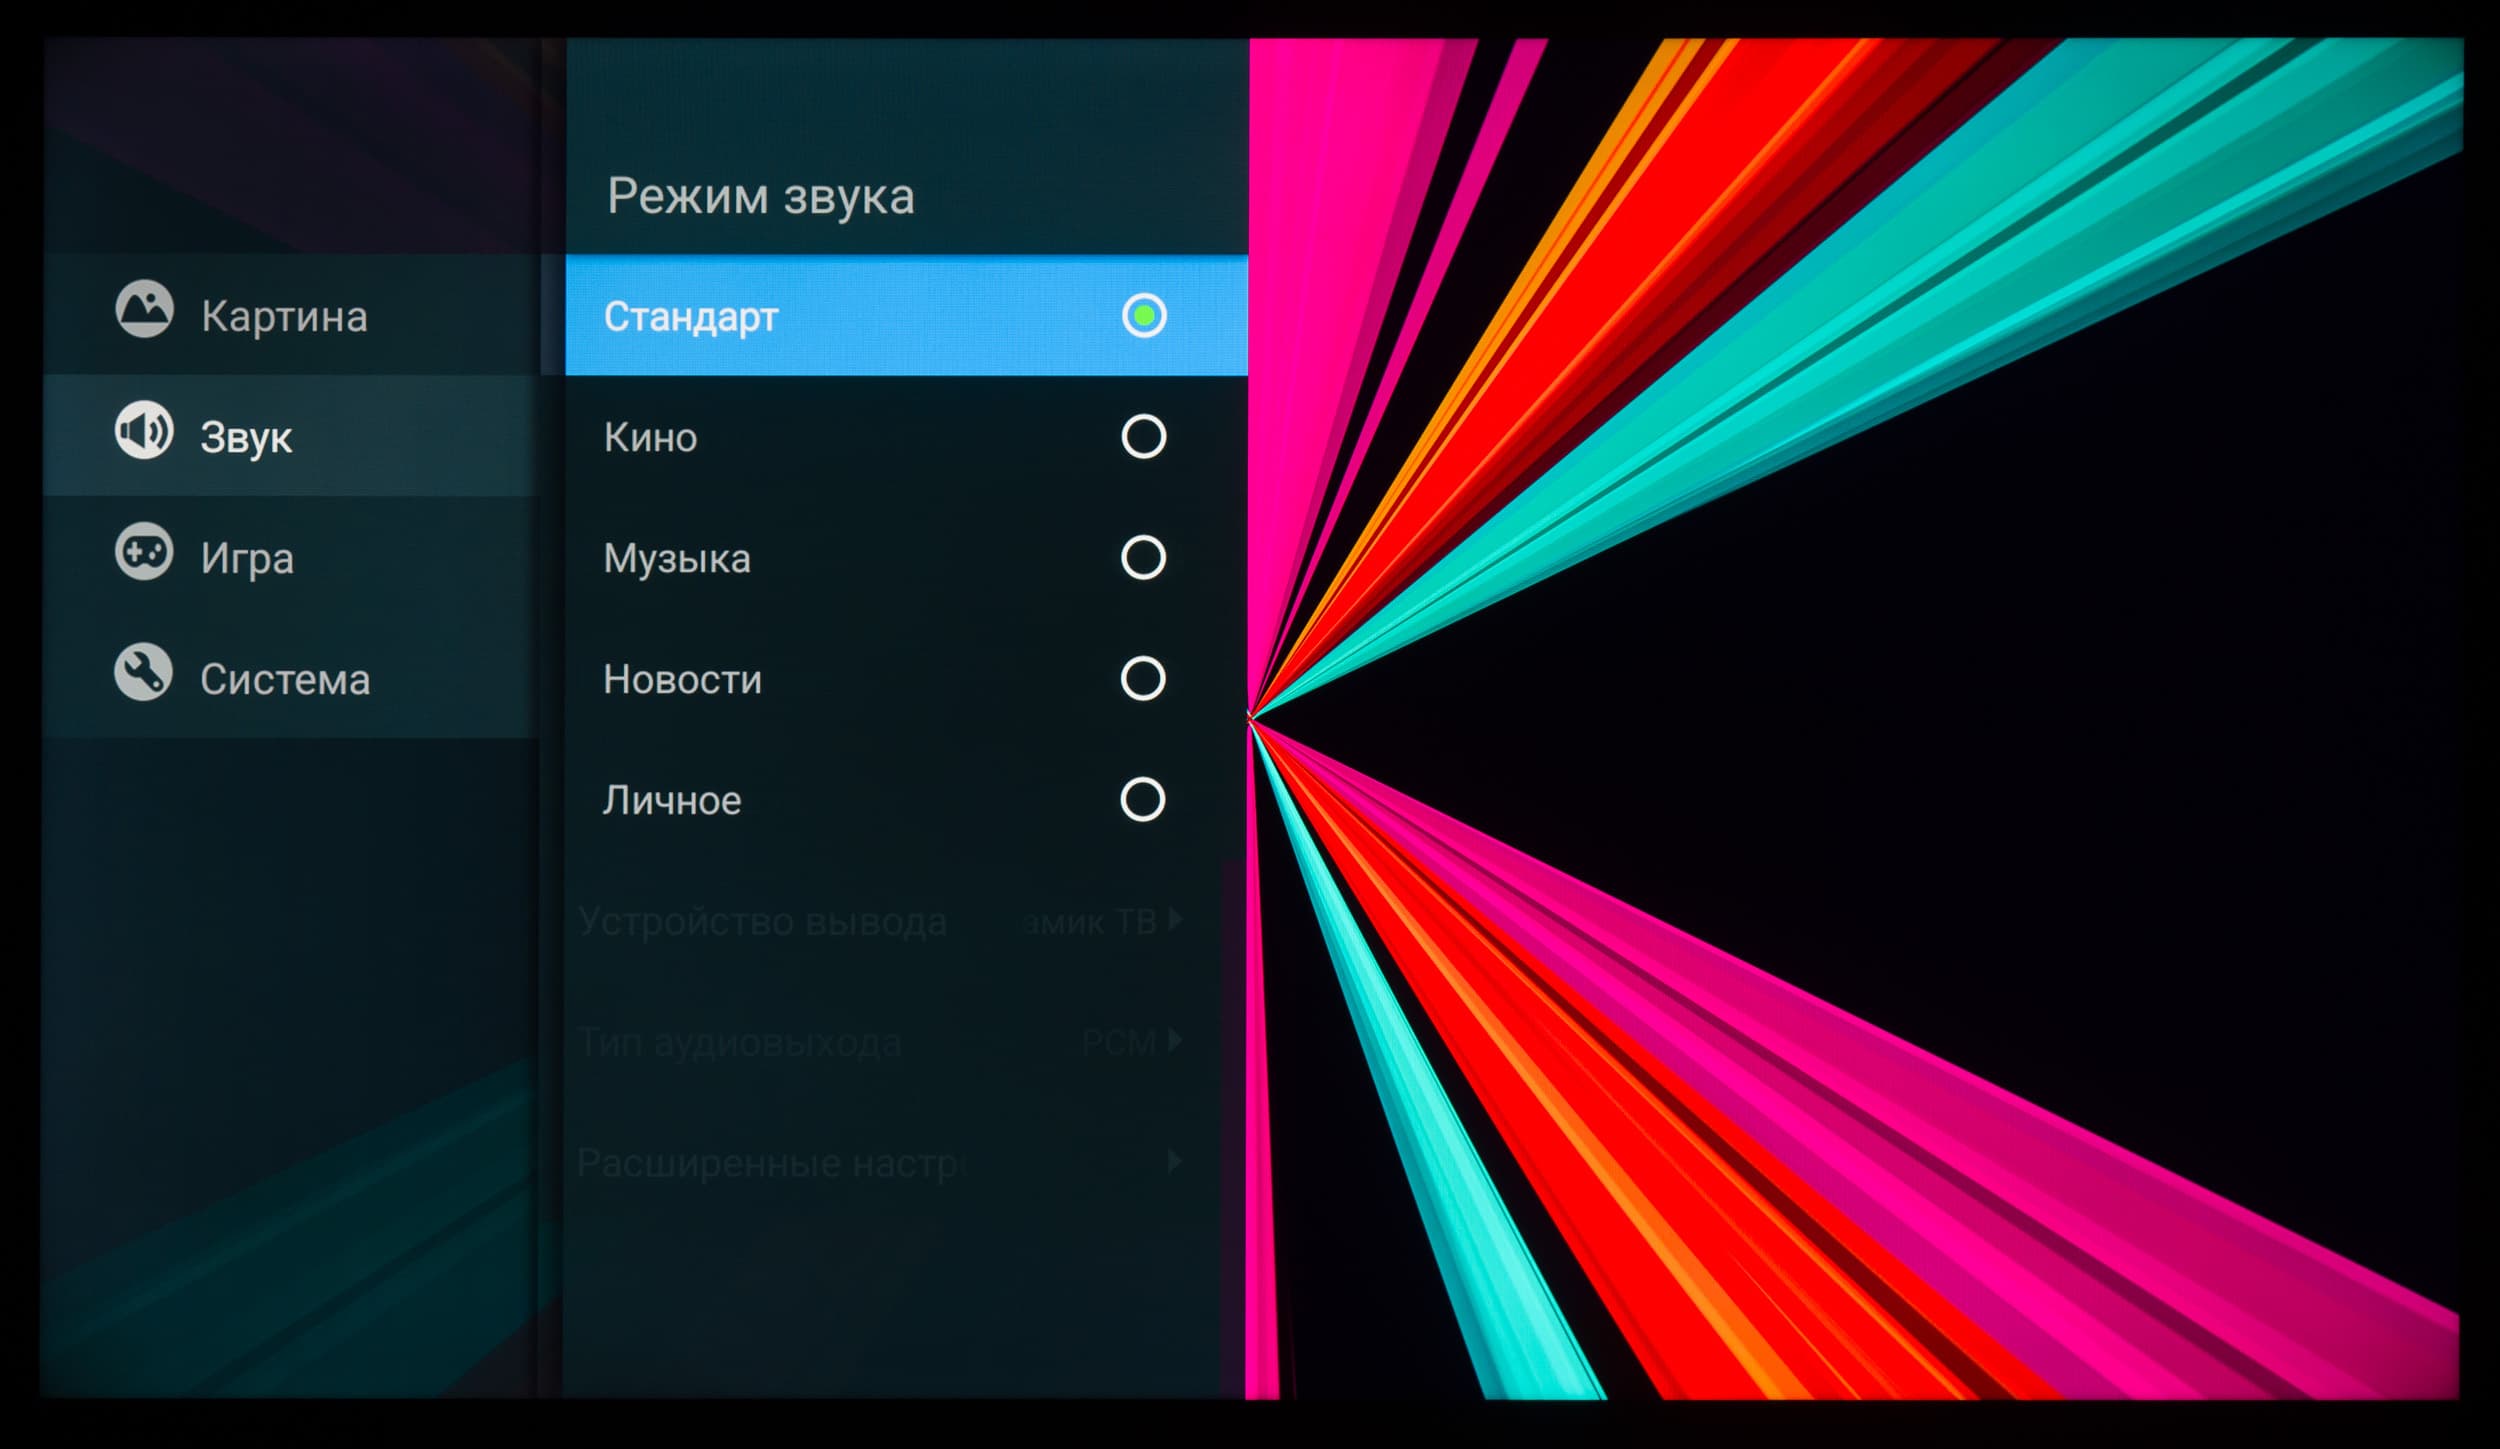2500x1449 pixels.
Task: Click the System (Система) wrench icon
Action: click(143, 671)
